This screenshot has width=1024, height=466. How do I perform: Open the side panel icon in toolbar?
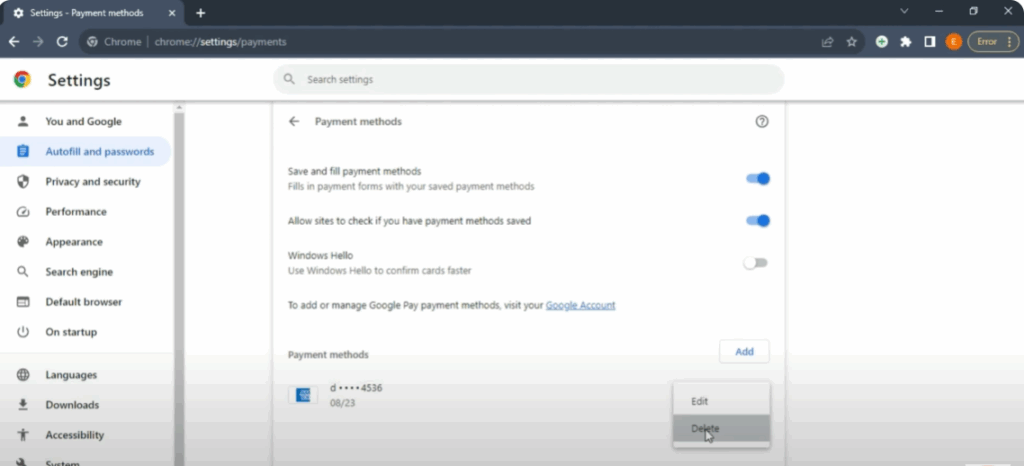[930, 42]
